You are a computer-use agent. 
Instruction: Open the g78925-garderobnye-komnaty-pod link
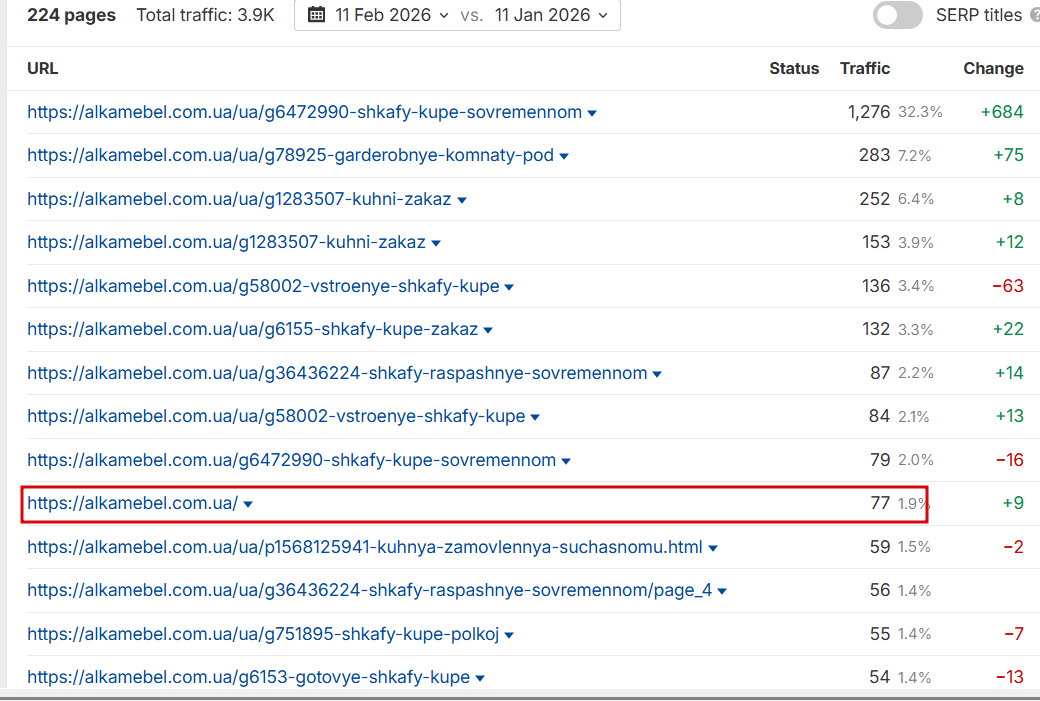pos(290,155)
